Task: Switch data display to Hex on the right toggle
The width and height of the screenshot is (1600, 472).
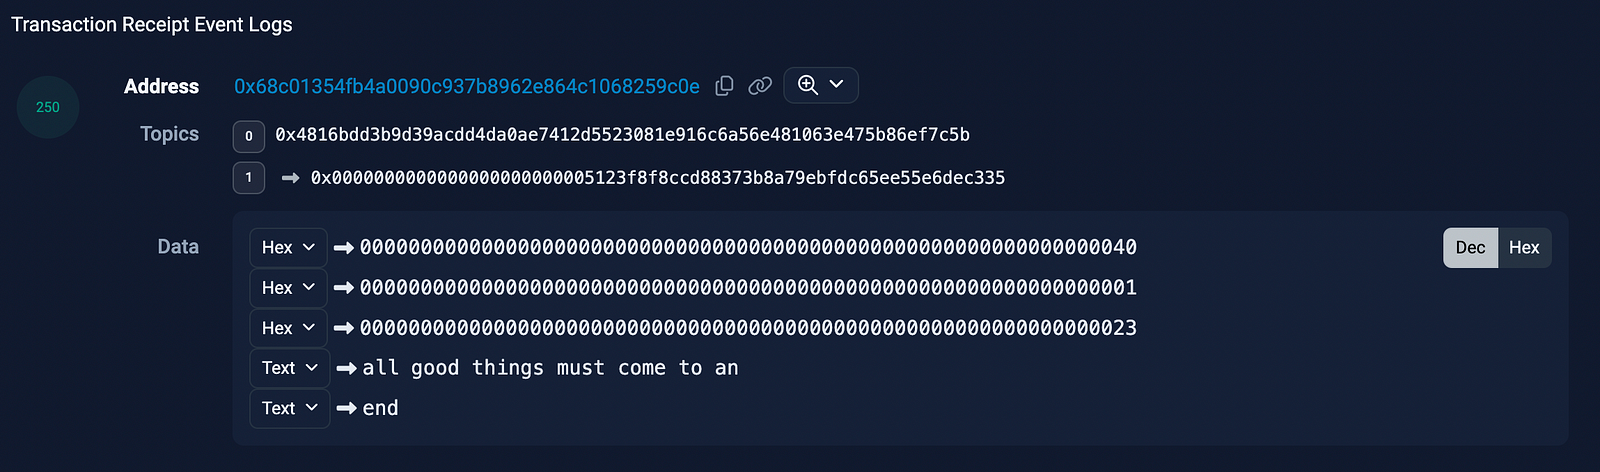Action: point(1524,248)
